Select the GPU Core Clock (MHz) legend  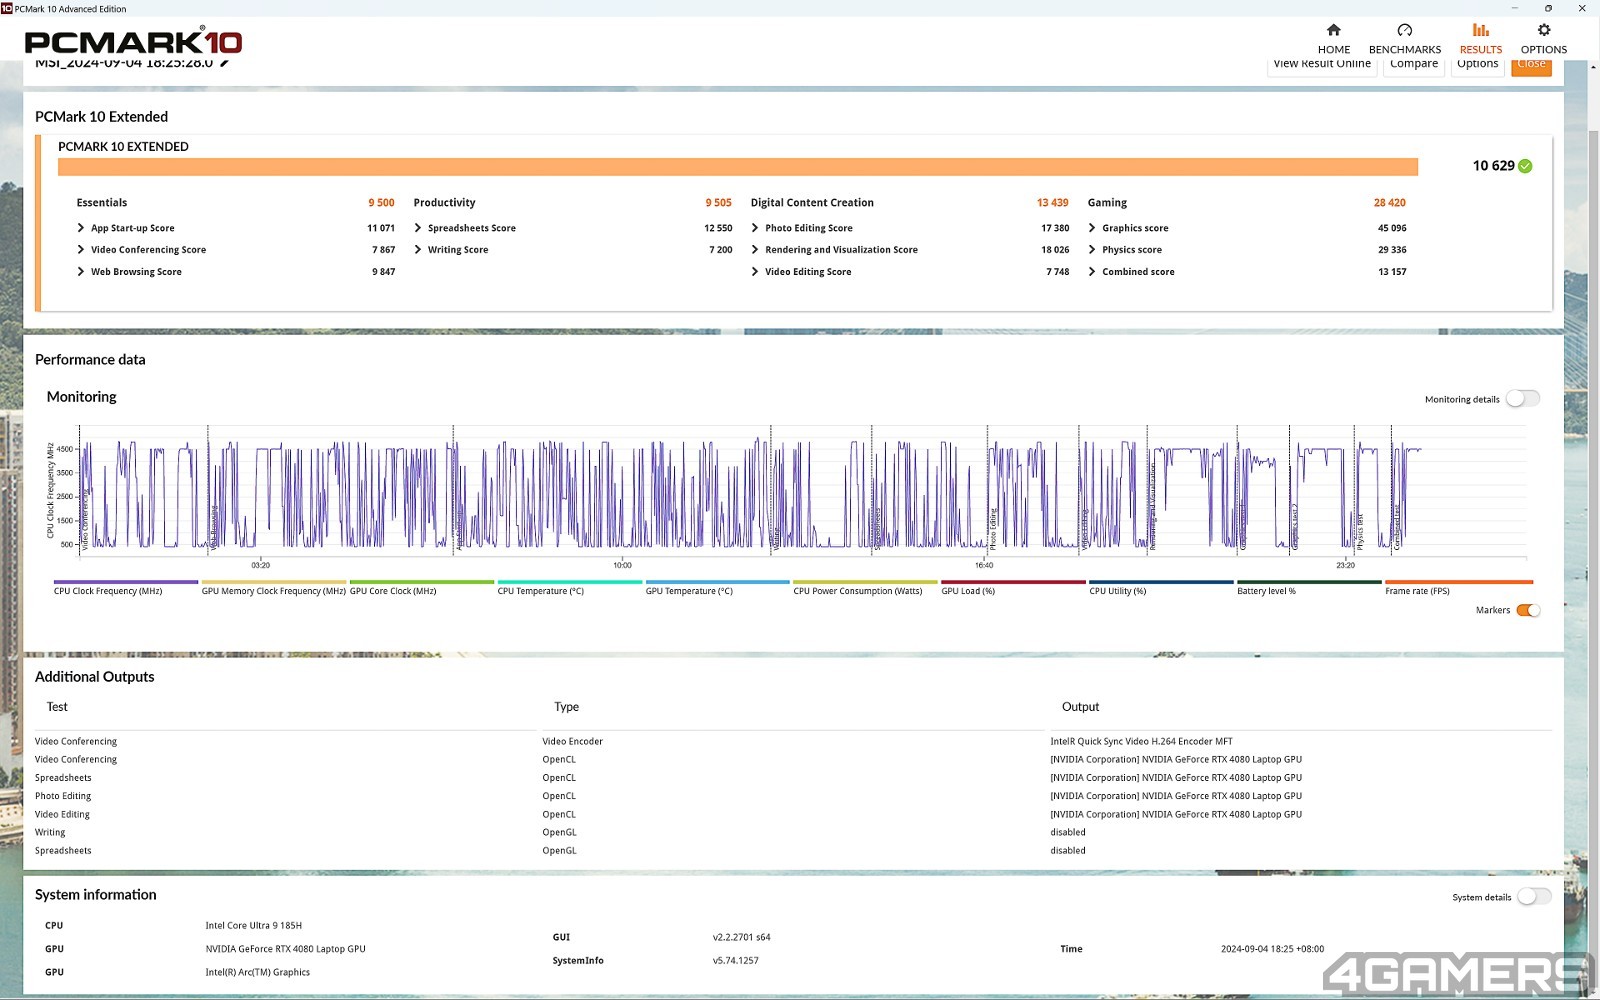(422, 587)
